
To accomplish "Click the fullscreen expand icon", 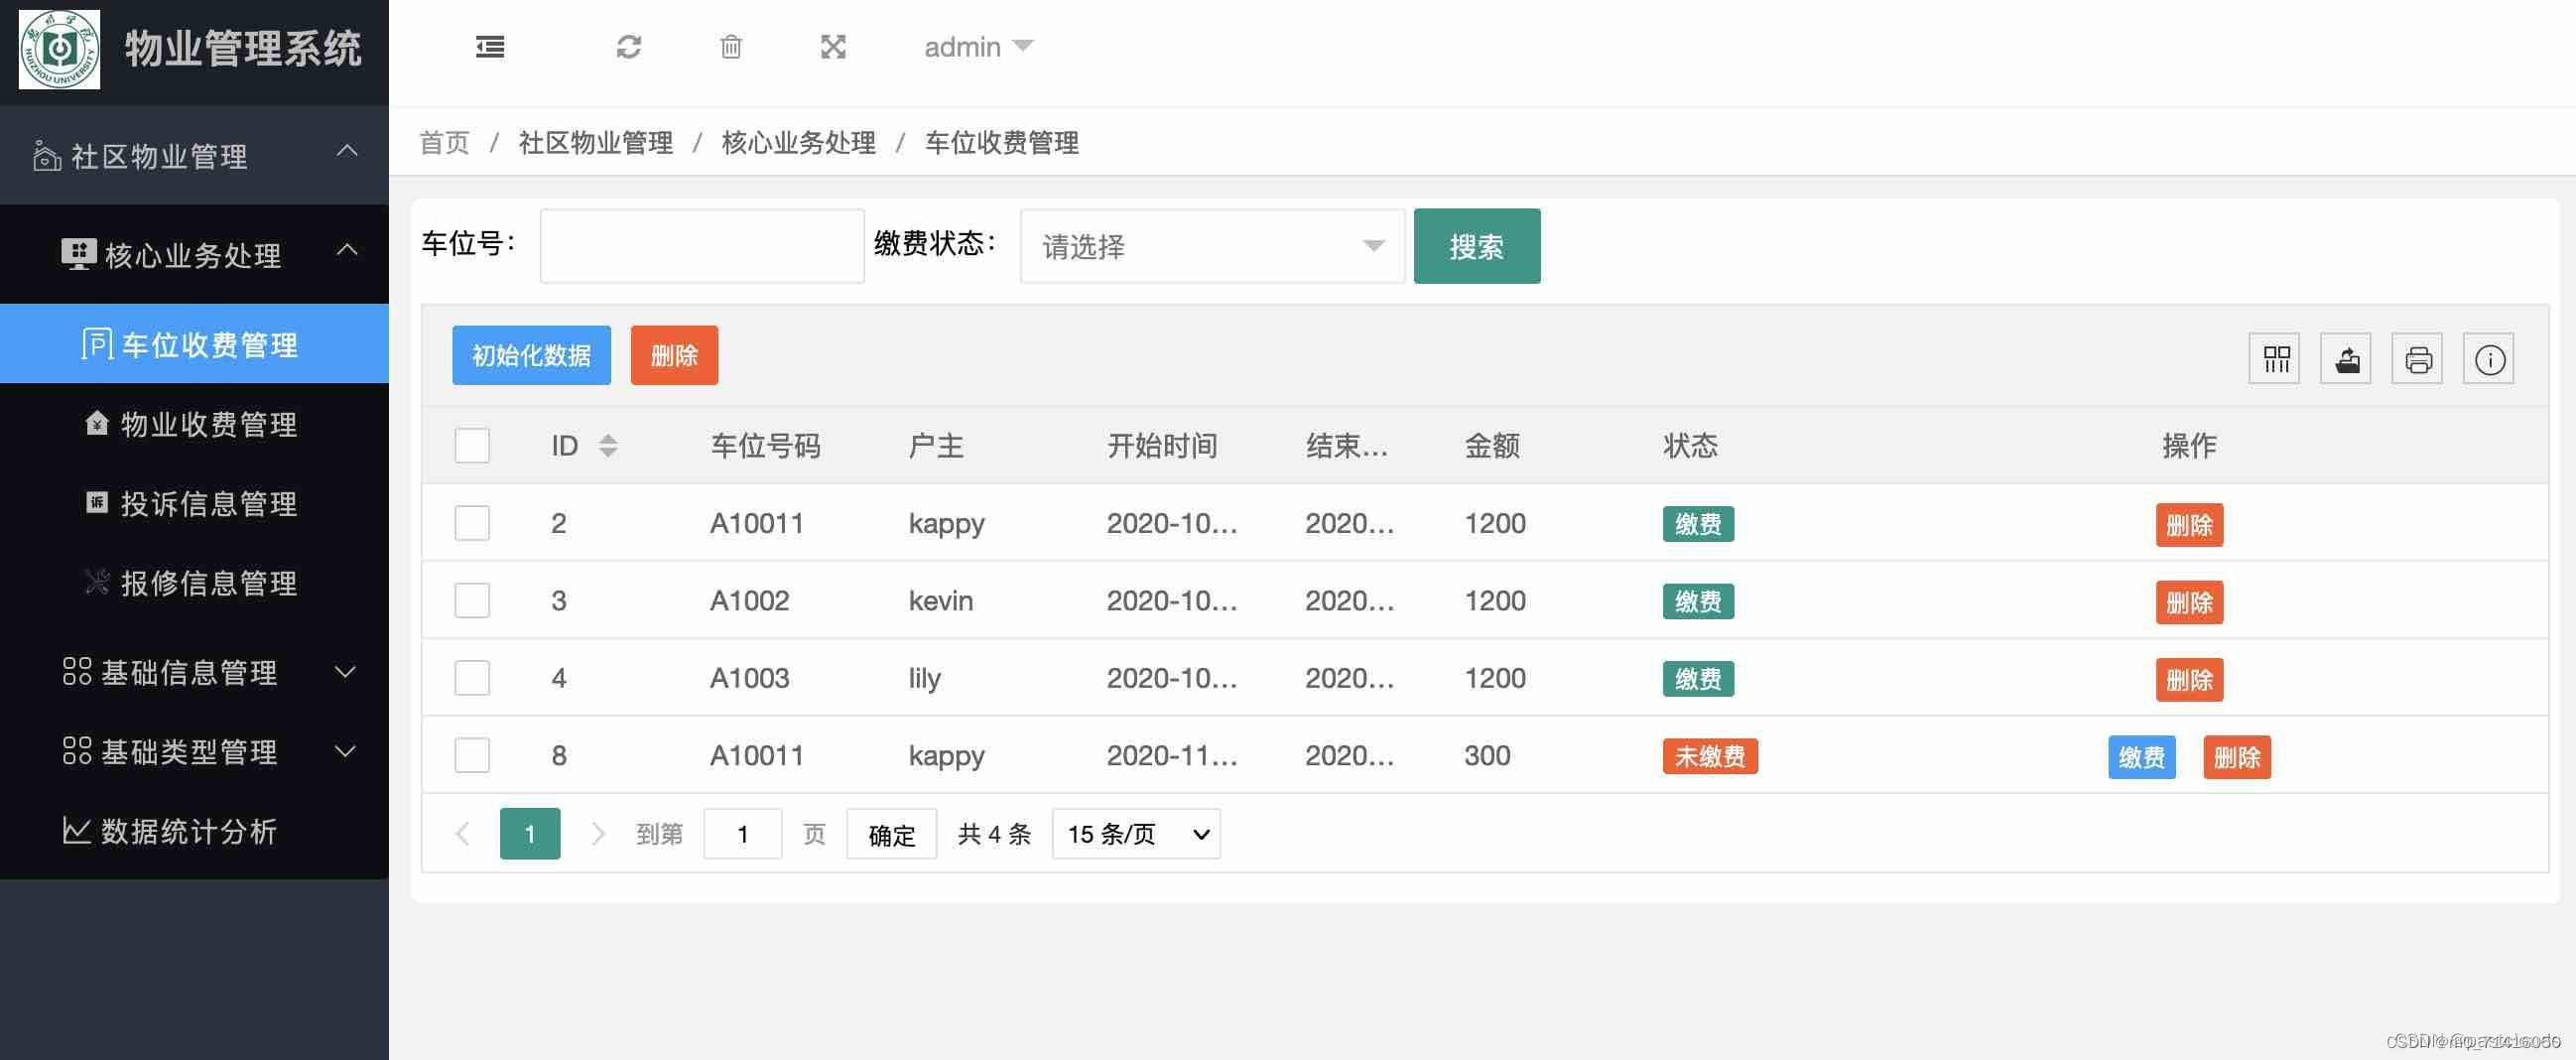I will pyautogui.click(x=833, y=47).
